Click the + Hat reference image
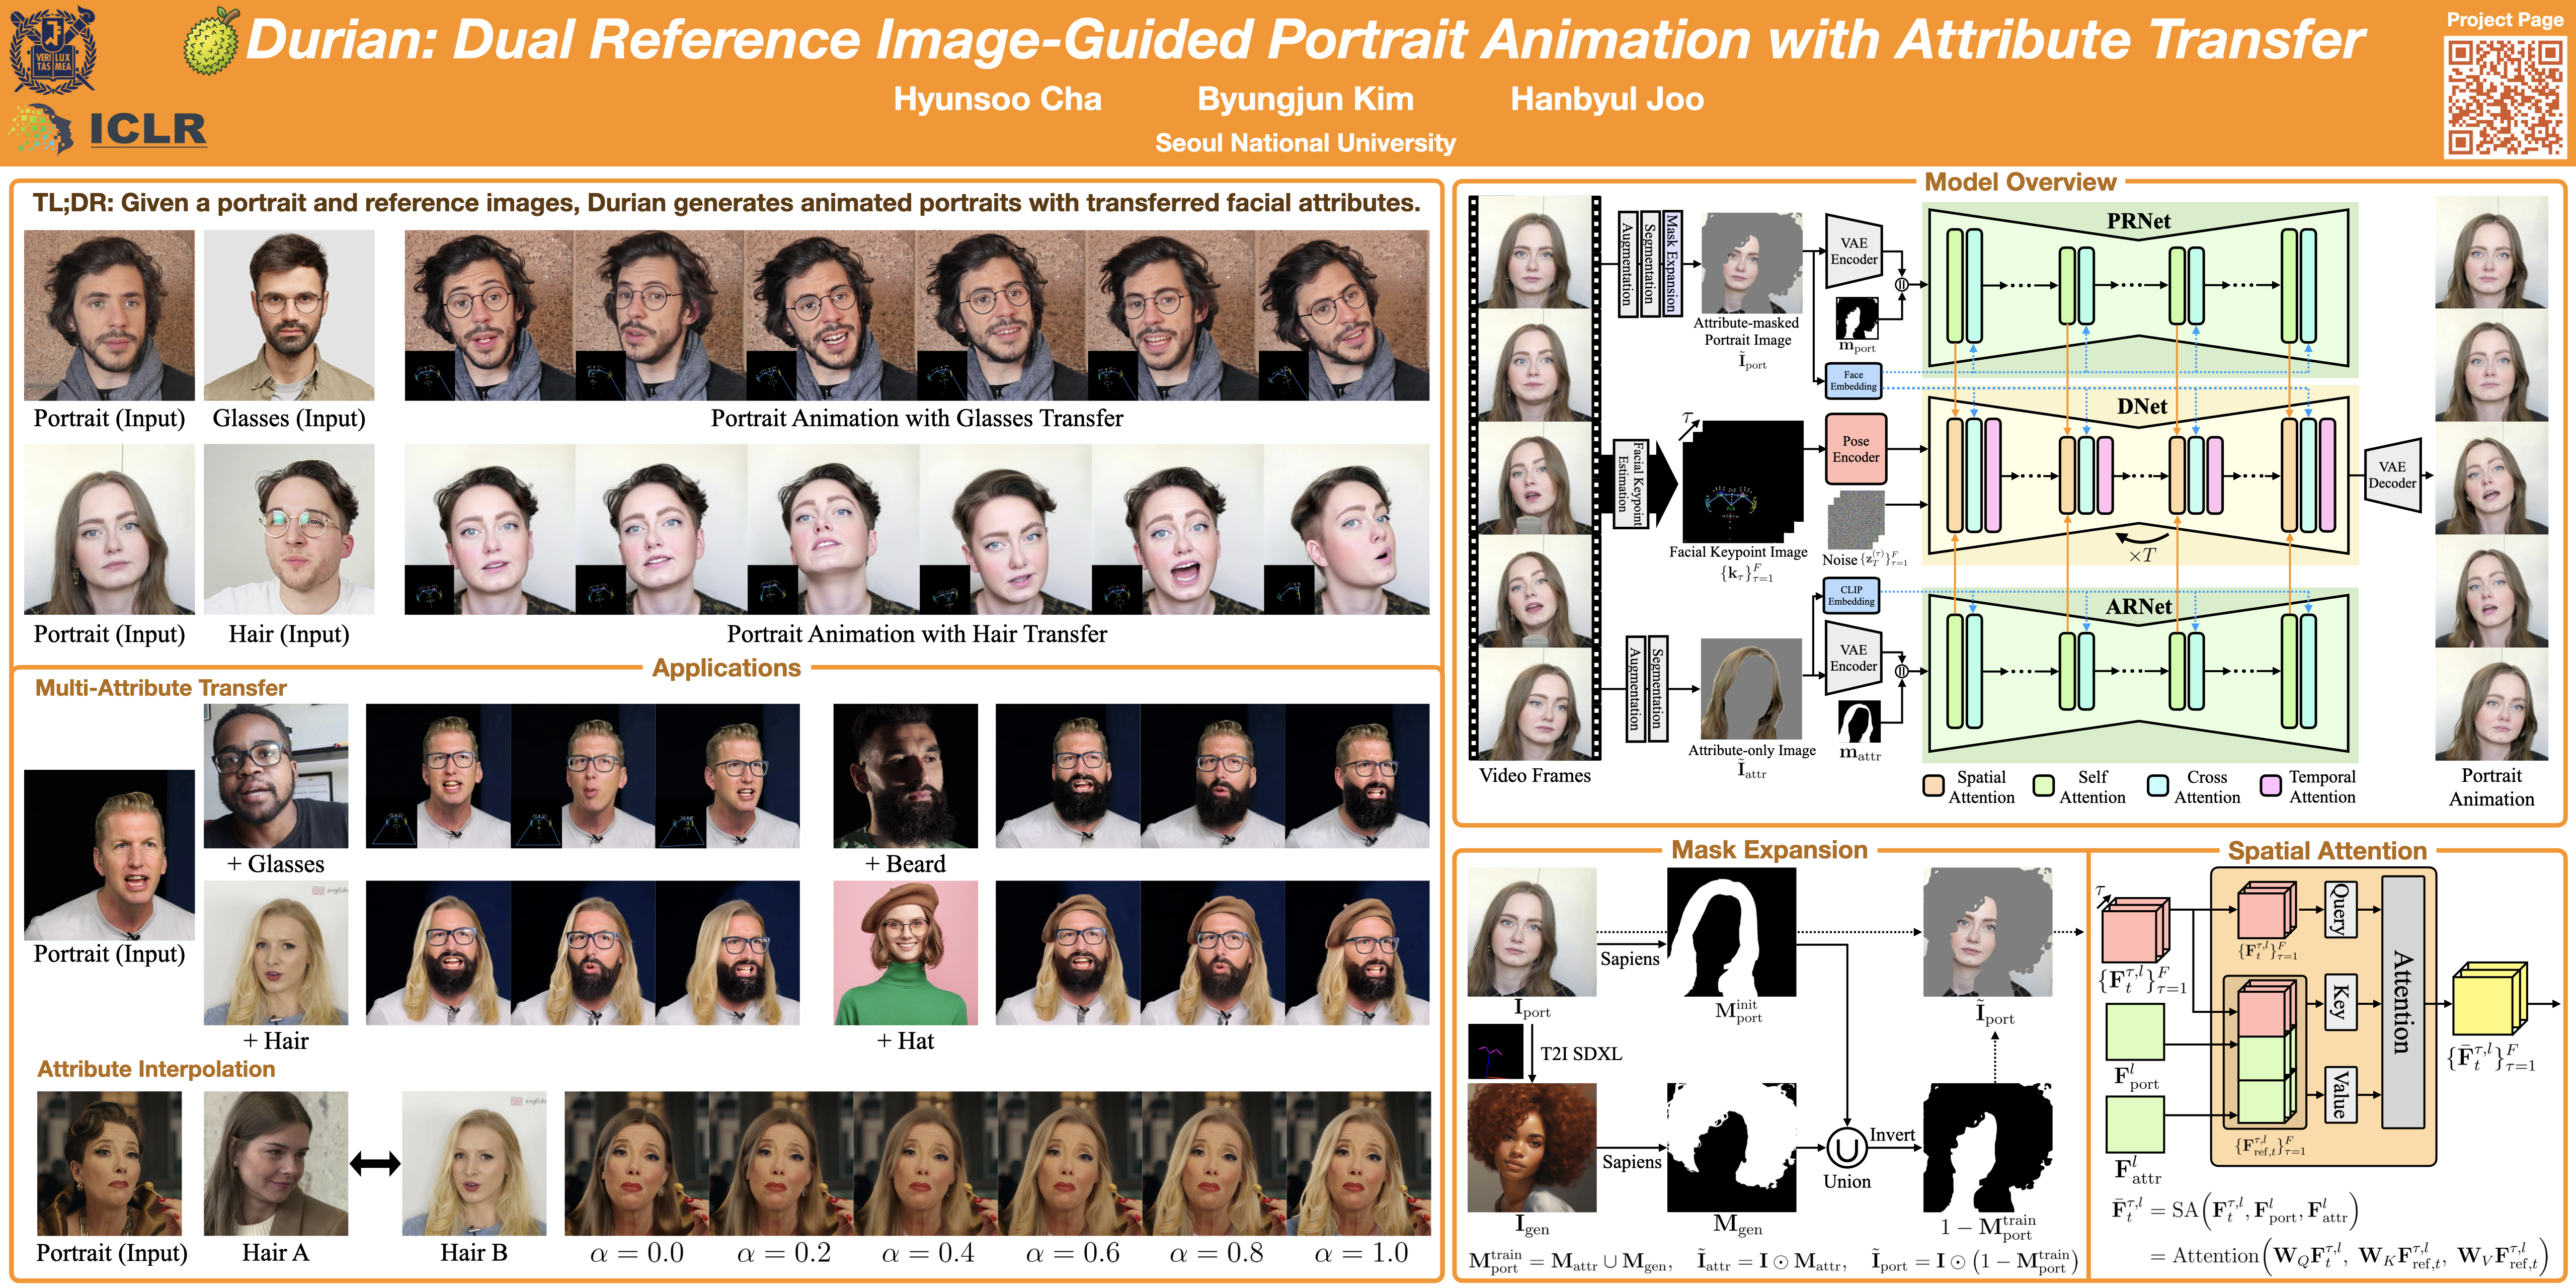The height and width of the screenshot is (1288, 2576). (x=905, y=952)
